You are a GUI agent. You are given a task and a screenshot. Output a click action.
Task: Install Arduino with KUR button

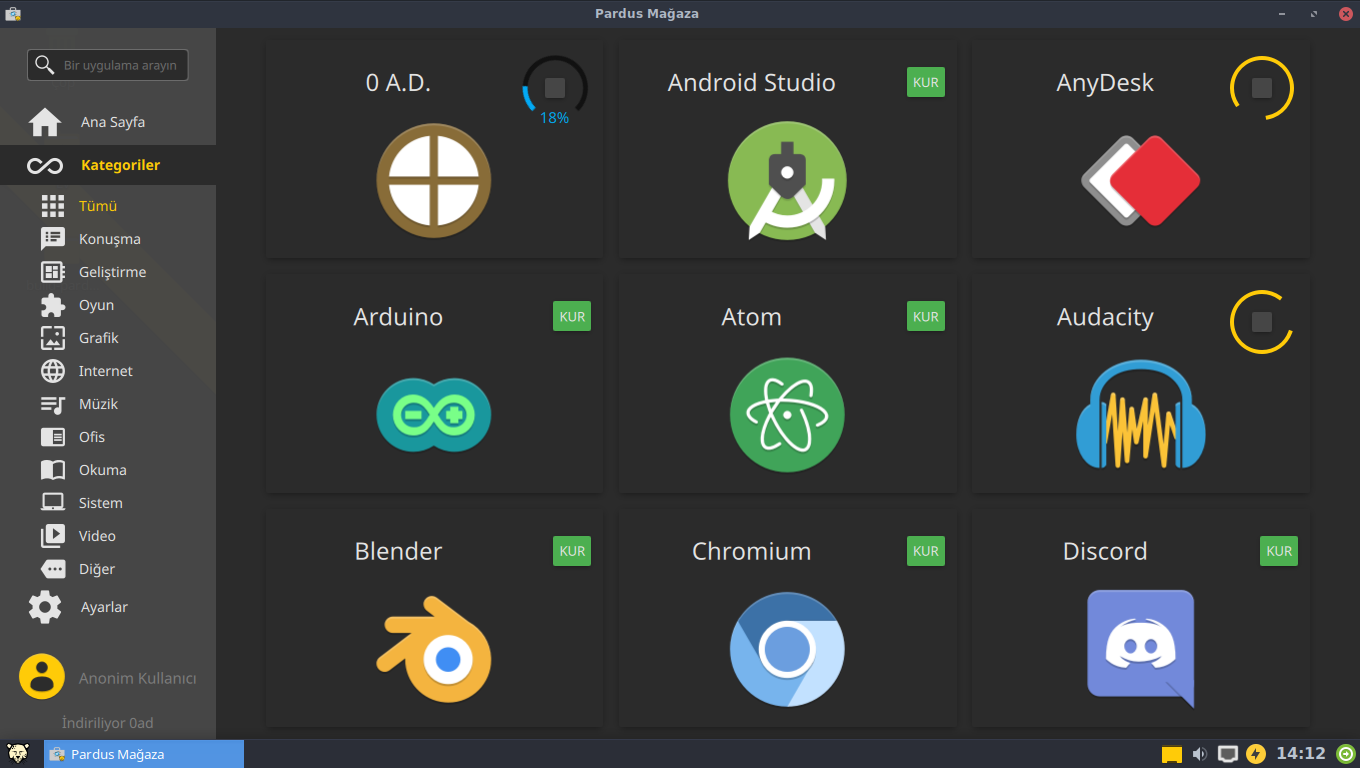[572, 316]
